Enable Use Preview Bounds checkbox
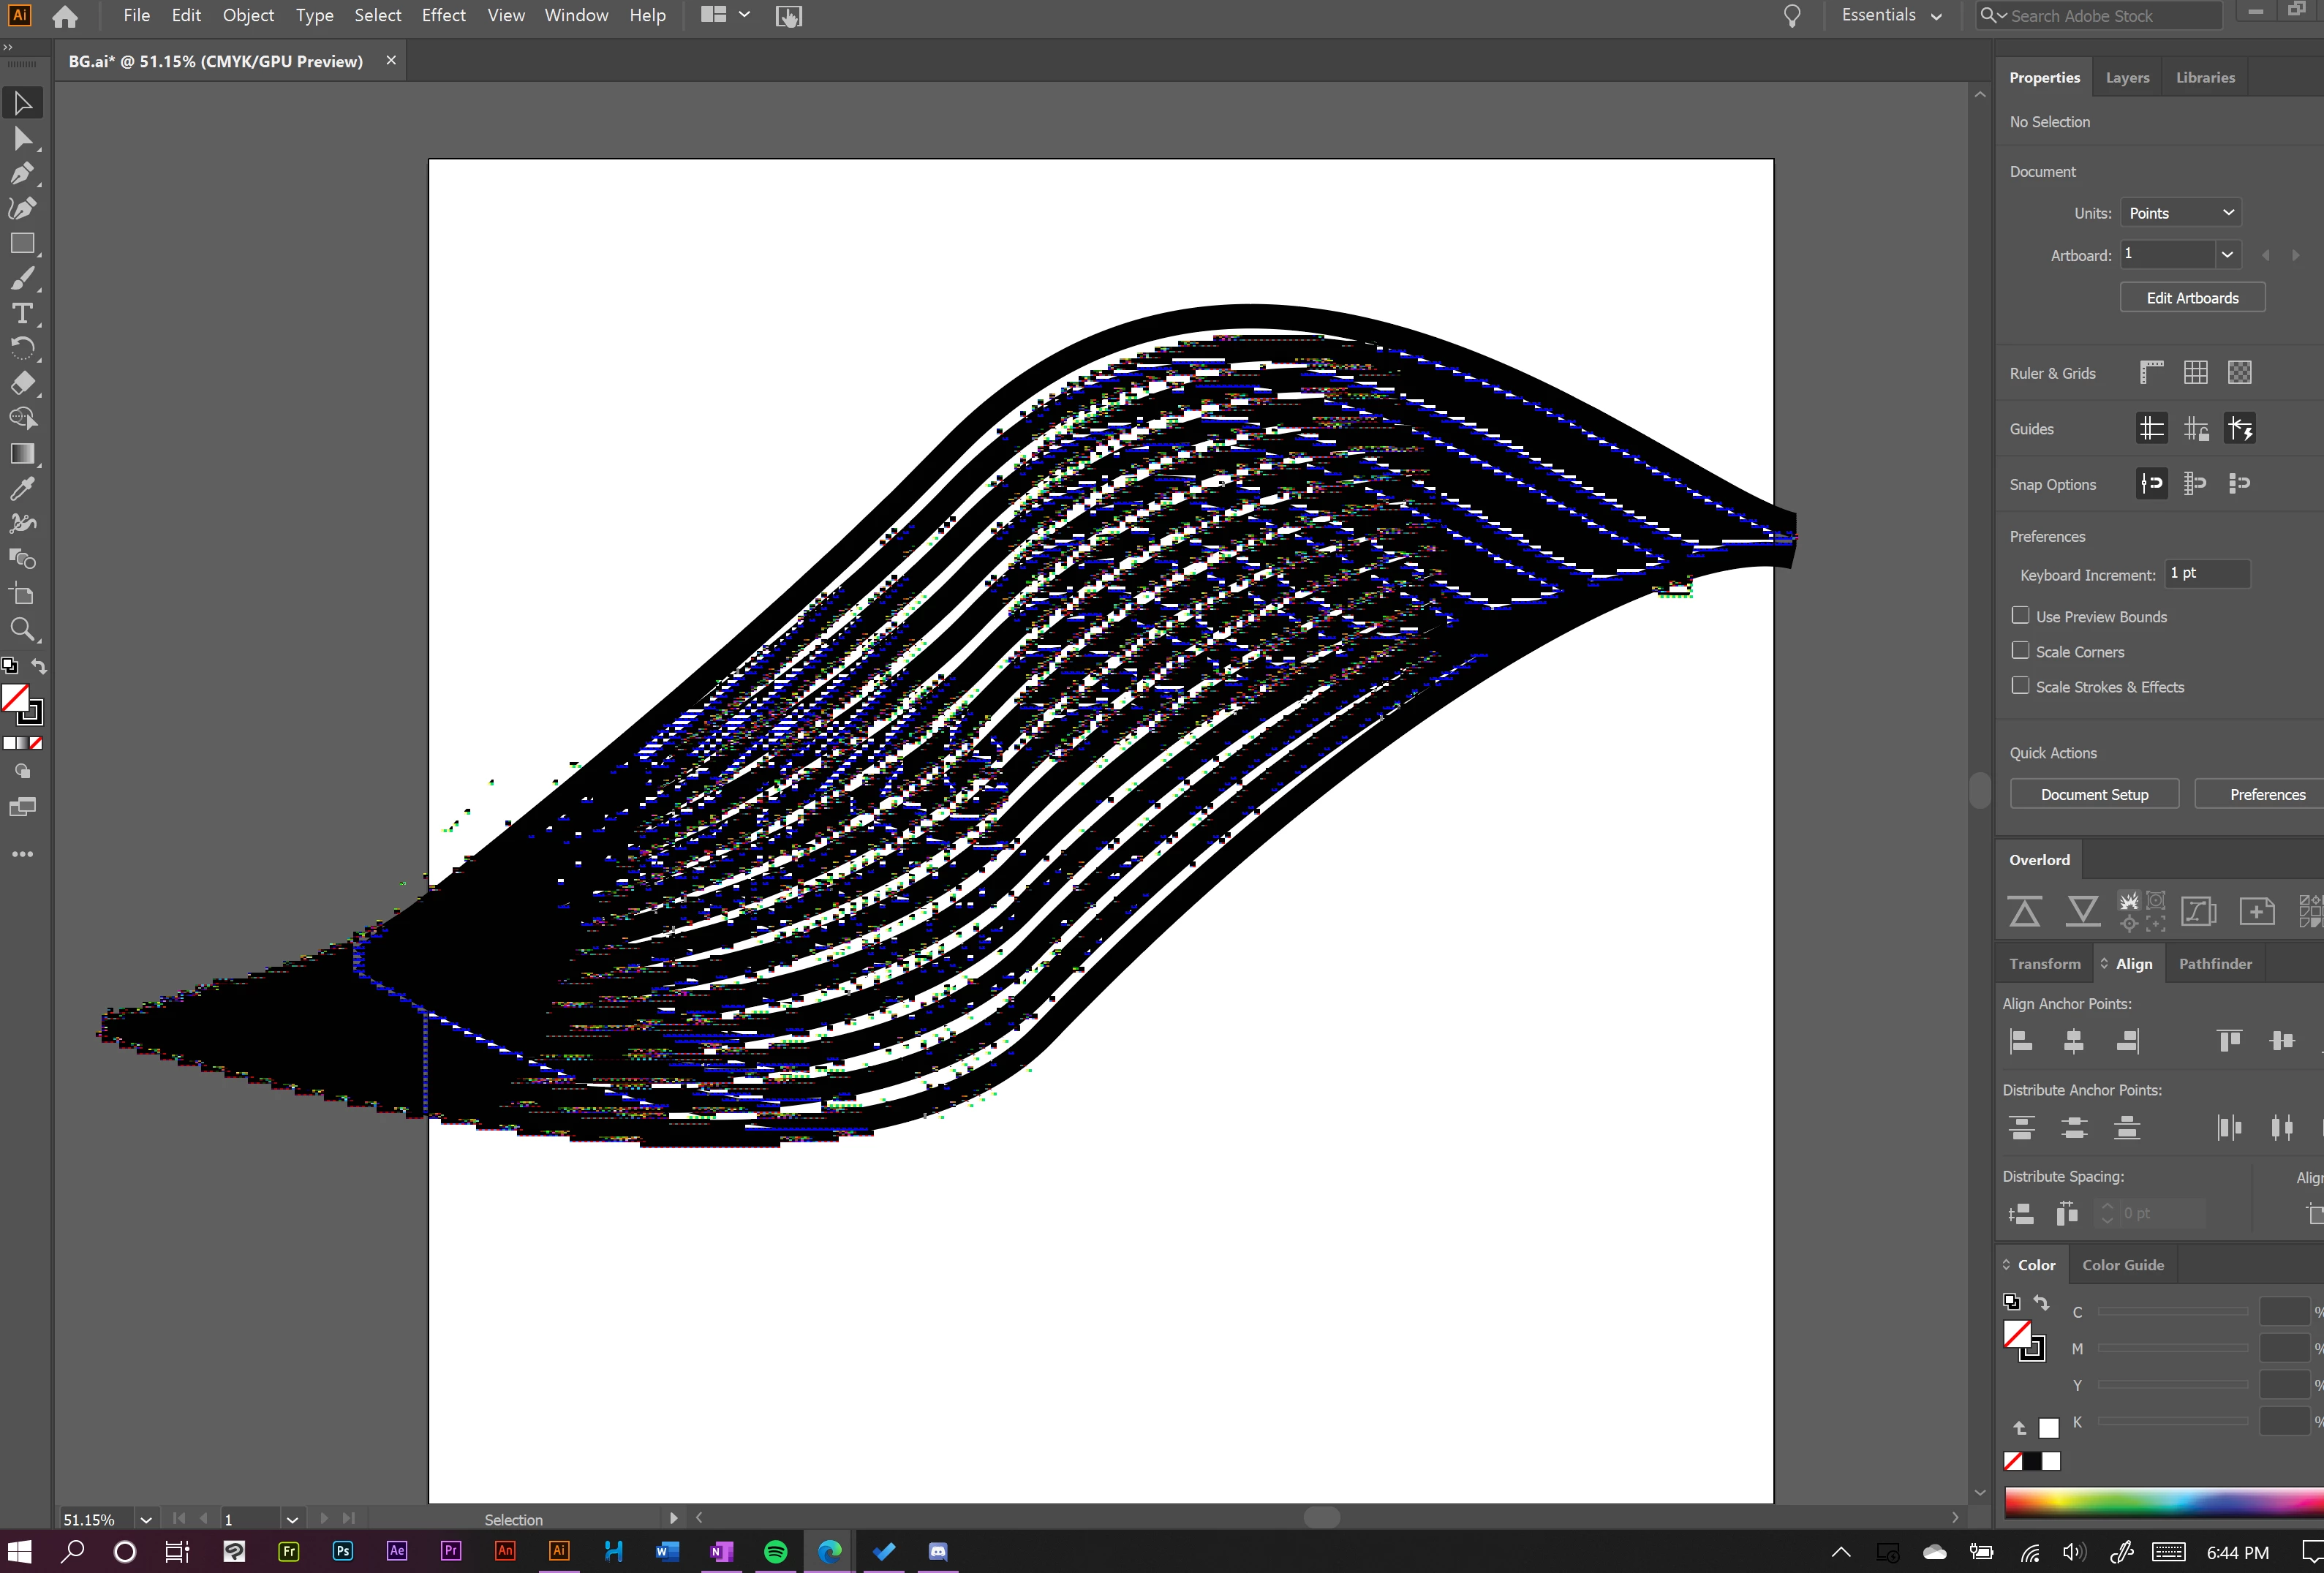The height and width of the screenshot is (1573, 2324). click(x=2020, y=616)
